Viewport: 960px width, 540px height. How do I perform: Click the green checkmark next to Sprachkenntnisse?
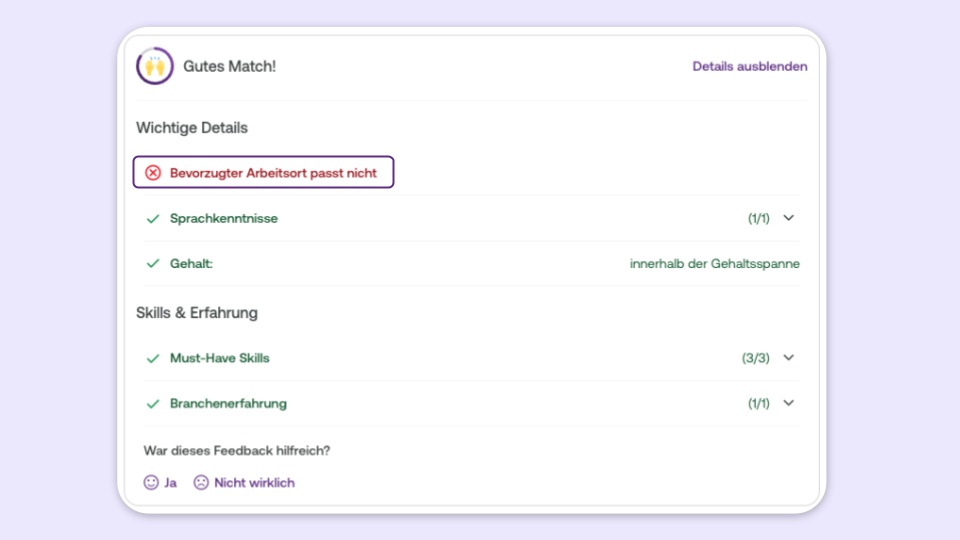point(153,219)
